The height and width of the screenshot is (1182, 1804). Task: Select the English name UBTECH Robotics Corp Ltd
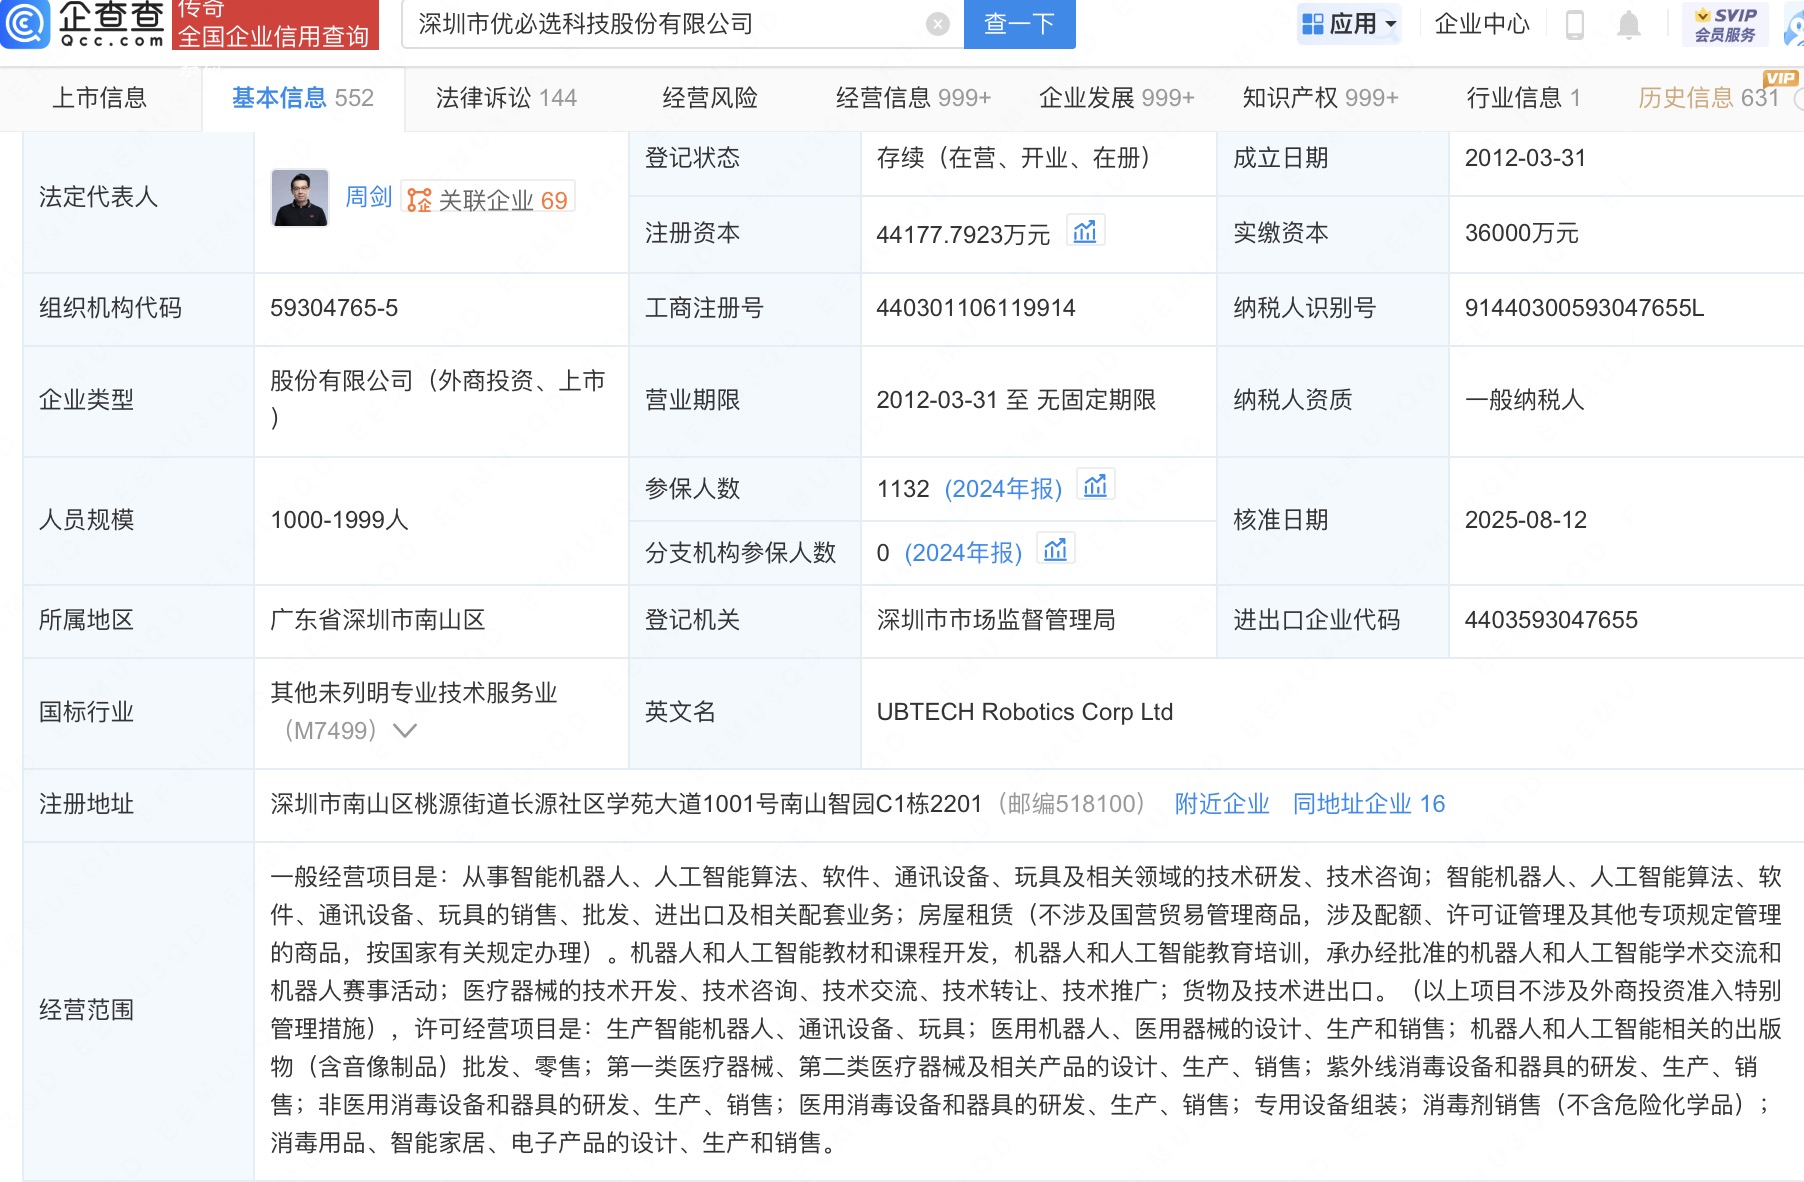point(1025,712)
